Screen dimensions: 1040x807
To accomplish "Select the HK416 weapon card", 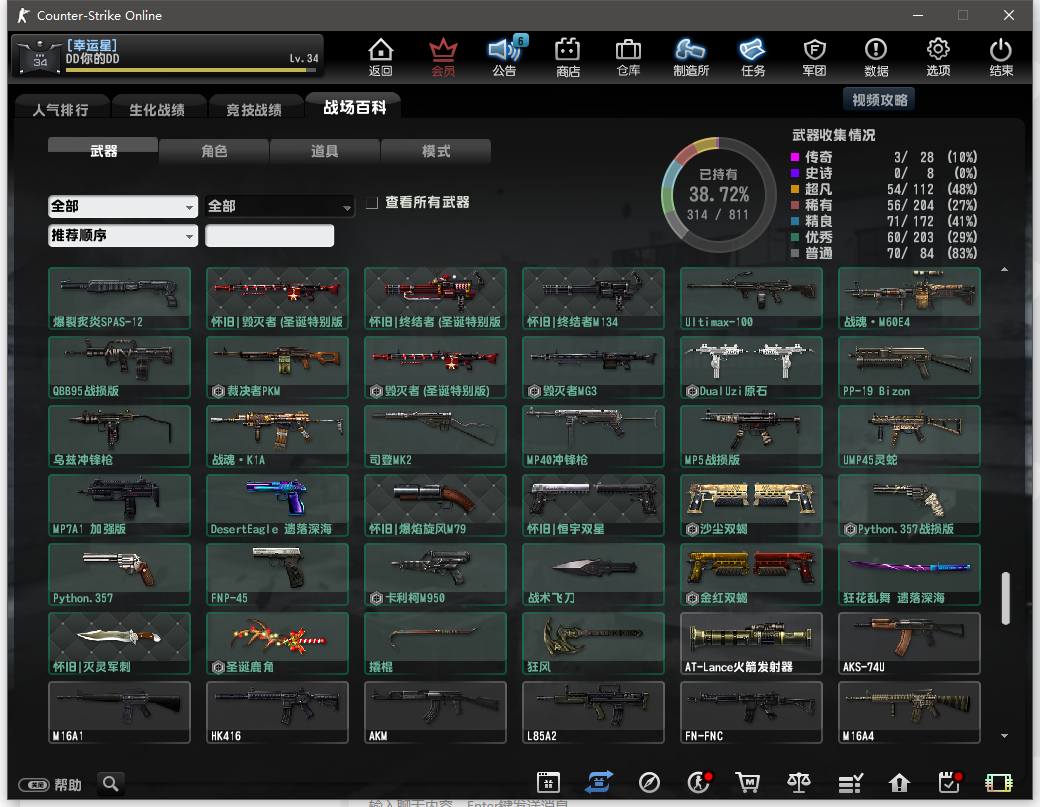I will [x=277, y=712].
